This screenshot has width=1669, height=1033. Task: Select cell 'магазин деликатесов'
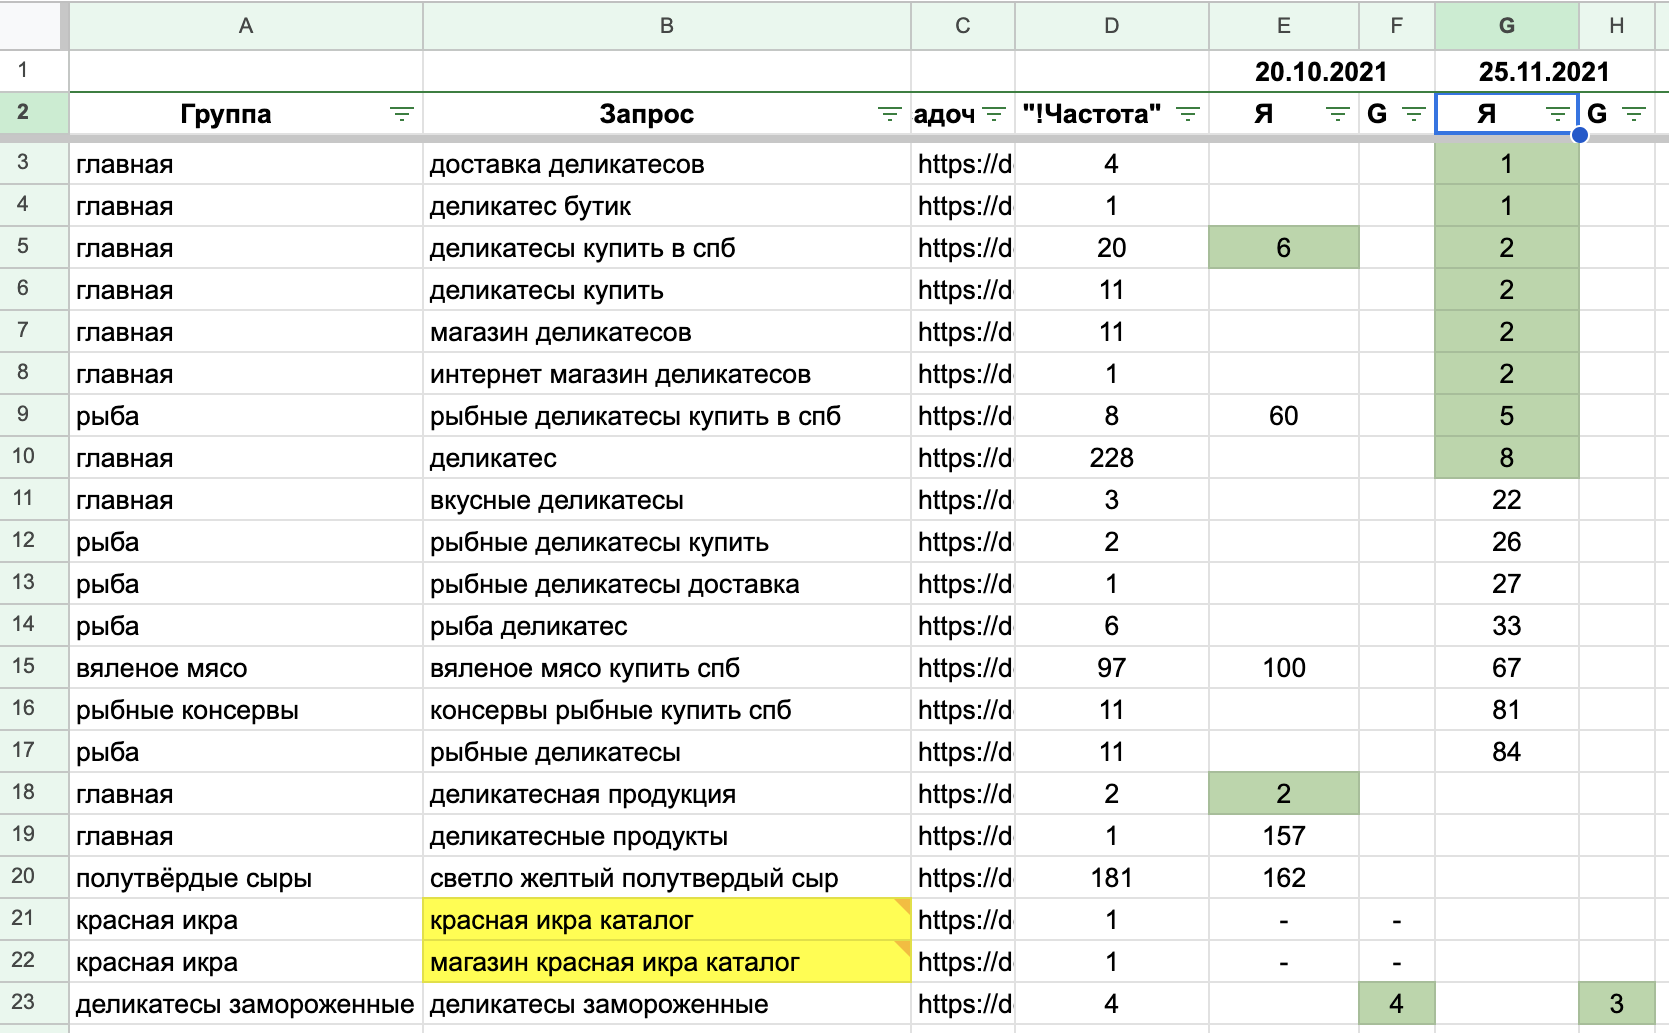click(x=667, y=332)
